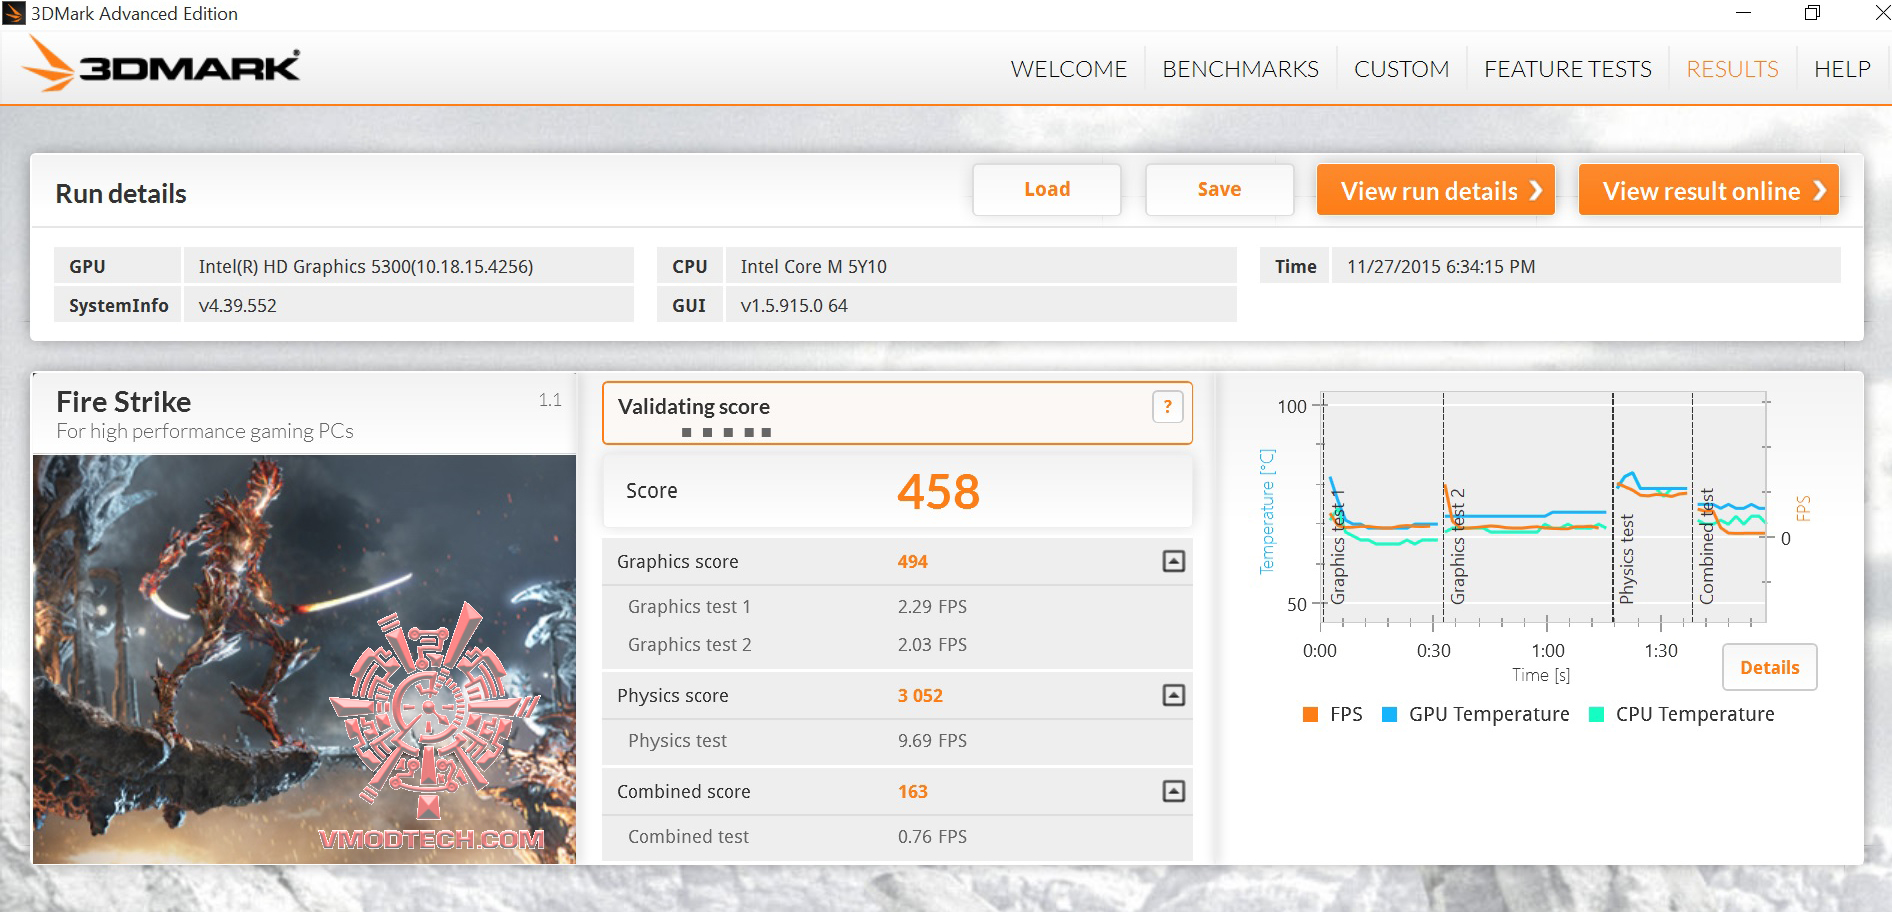The image size is (1892, 912).
Task: Click the Graphics test 1 row
Action: (897, 607)
